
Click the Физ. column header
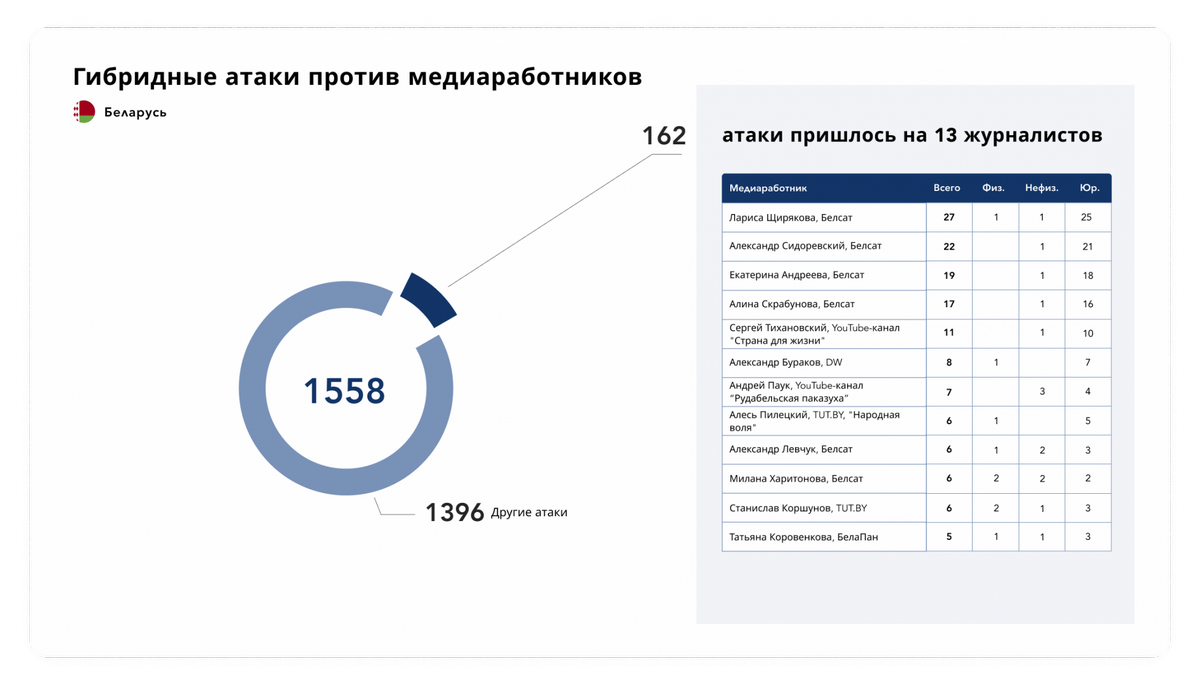coord(994,188)
